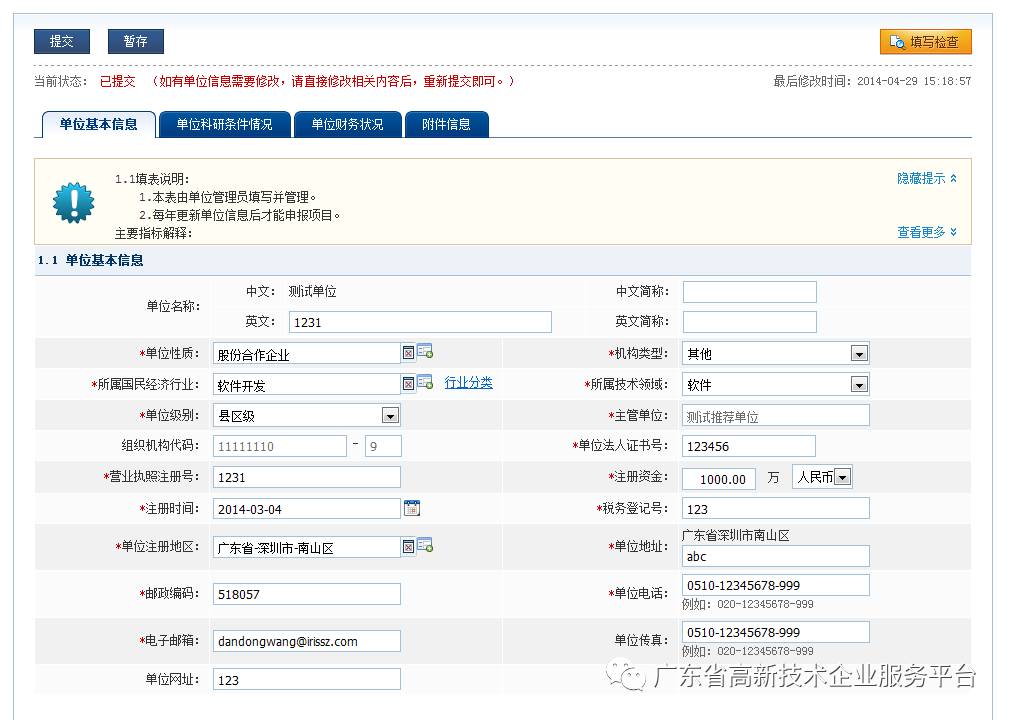1010x720 pixels.
Task: Open the 人民币 currency dropdown
Action: (842, 477)
